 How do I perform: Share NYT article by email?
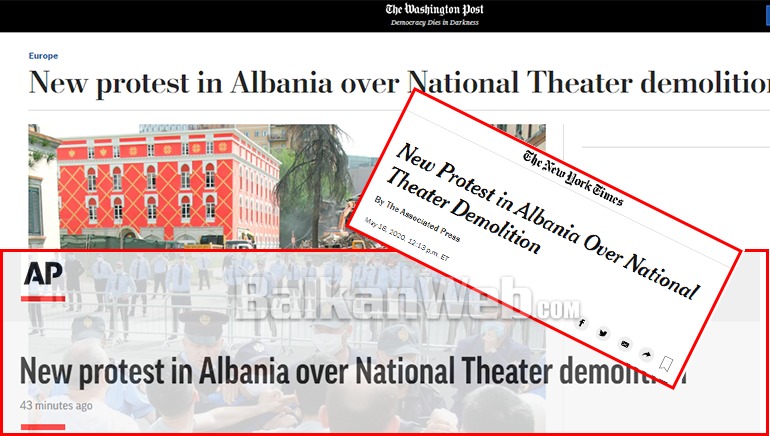click(625, 344)
